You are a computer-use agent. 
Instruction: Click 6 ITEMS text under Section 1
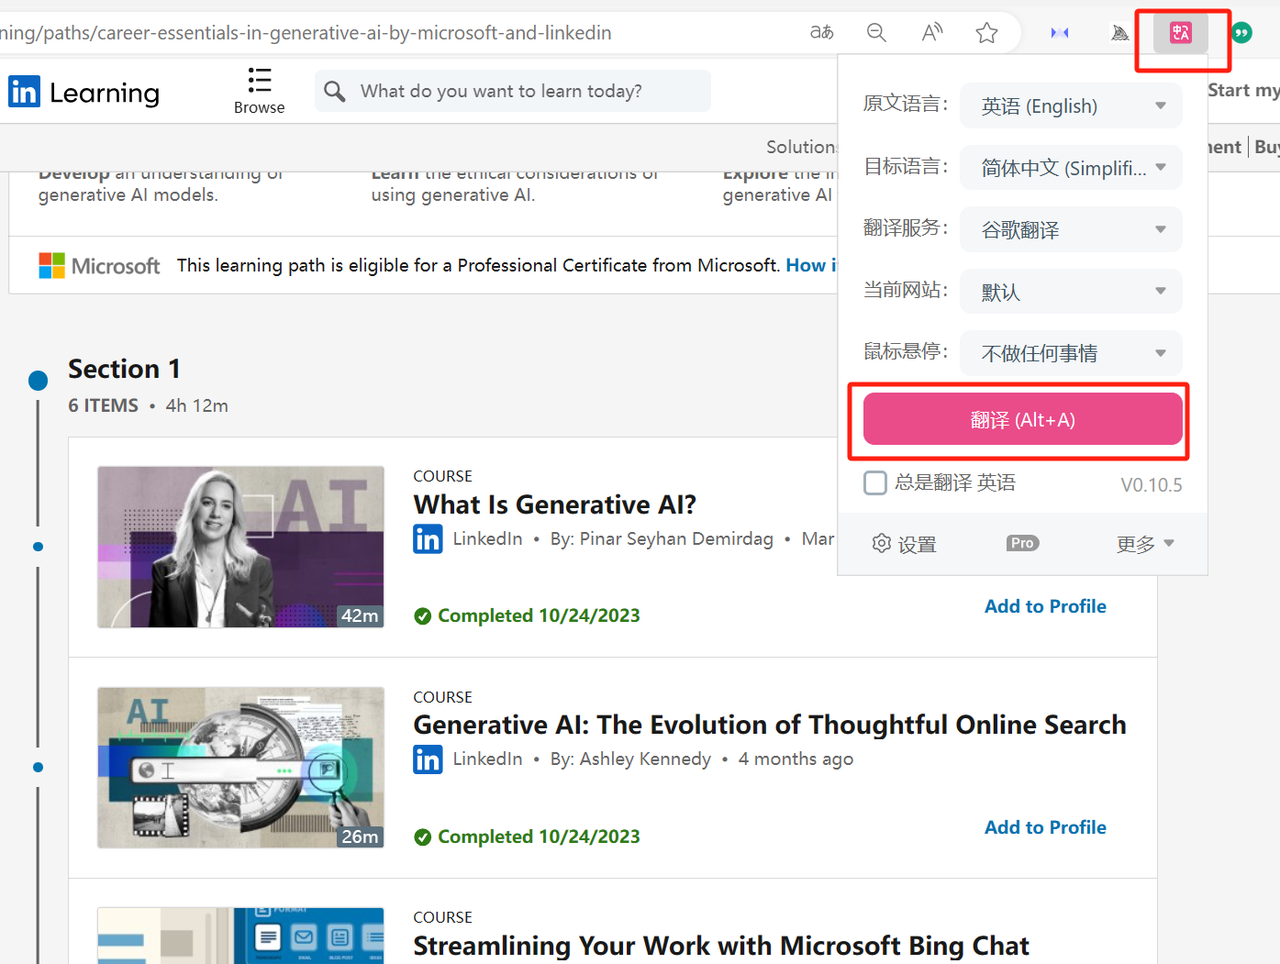[x=103, y=405]
